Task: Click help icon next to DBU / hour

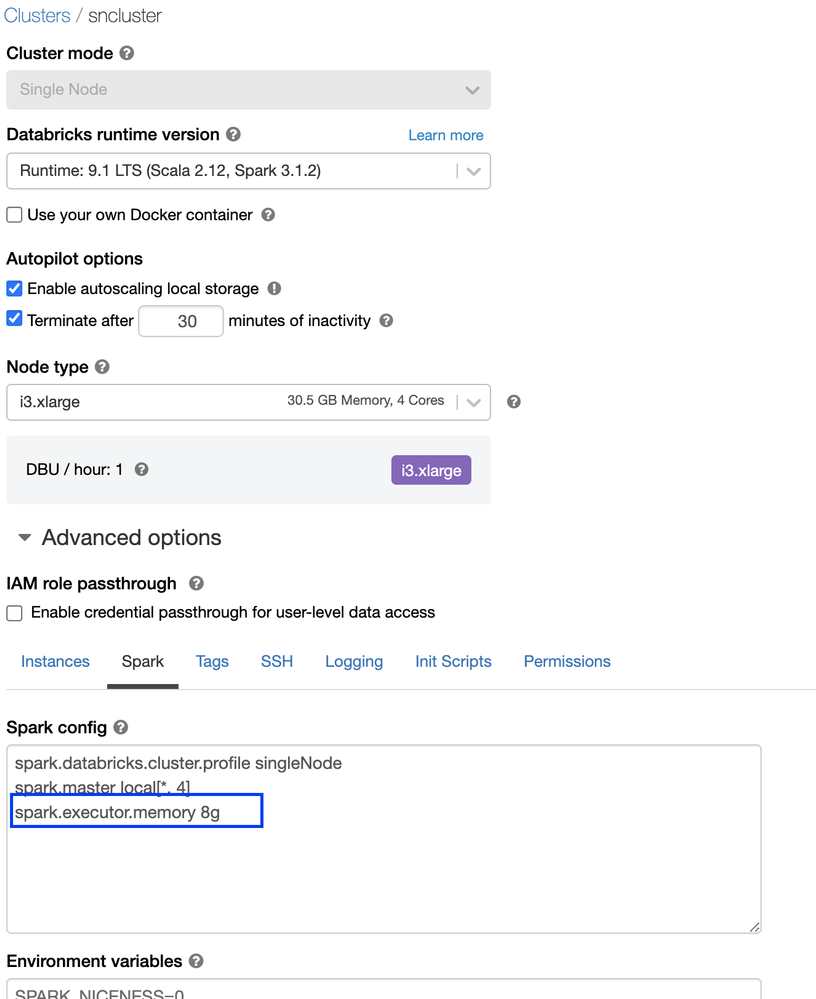Action: 142,469
